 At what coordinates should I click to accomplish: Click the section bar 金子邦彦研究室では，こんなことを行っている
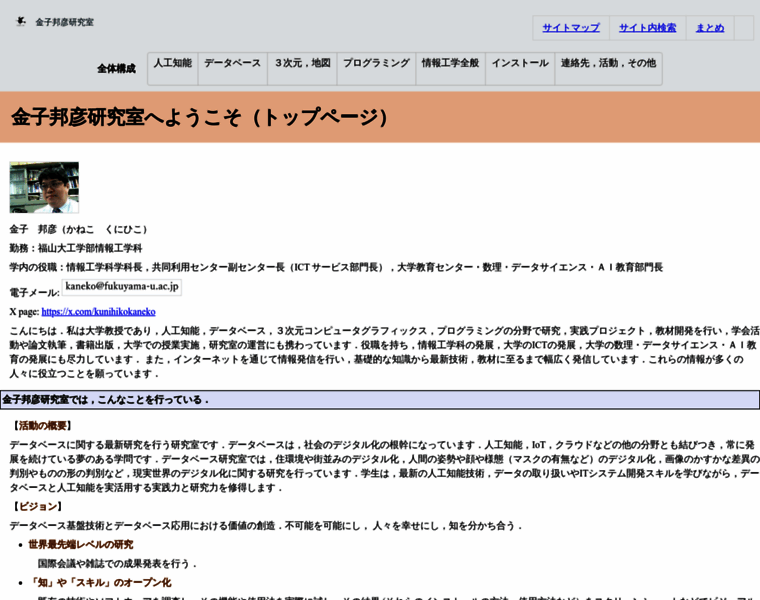tap(380, 400)
